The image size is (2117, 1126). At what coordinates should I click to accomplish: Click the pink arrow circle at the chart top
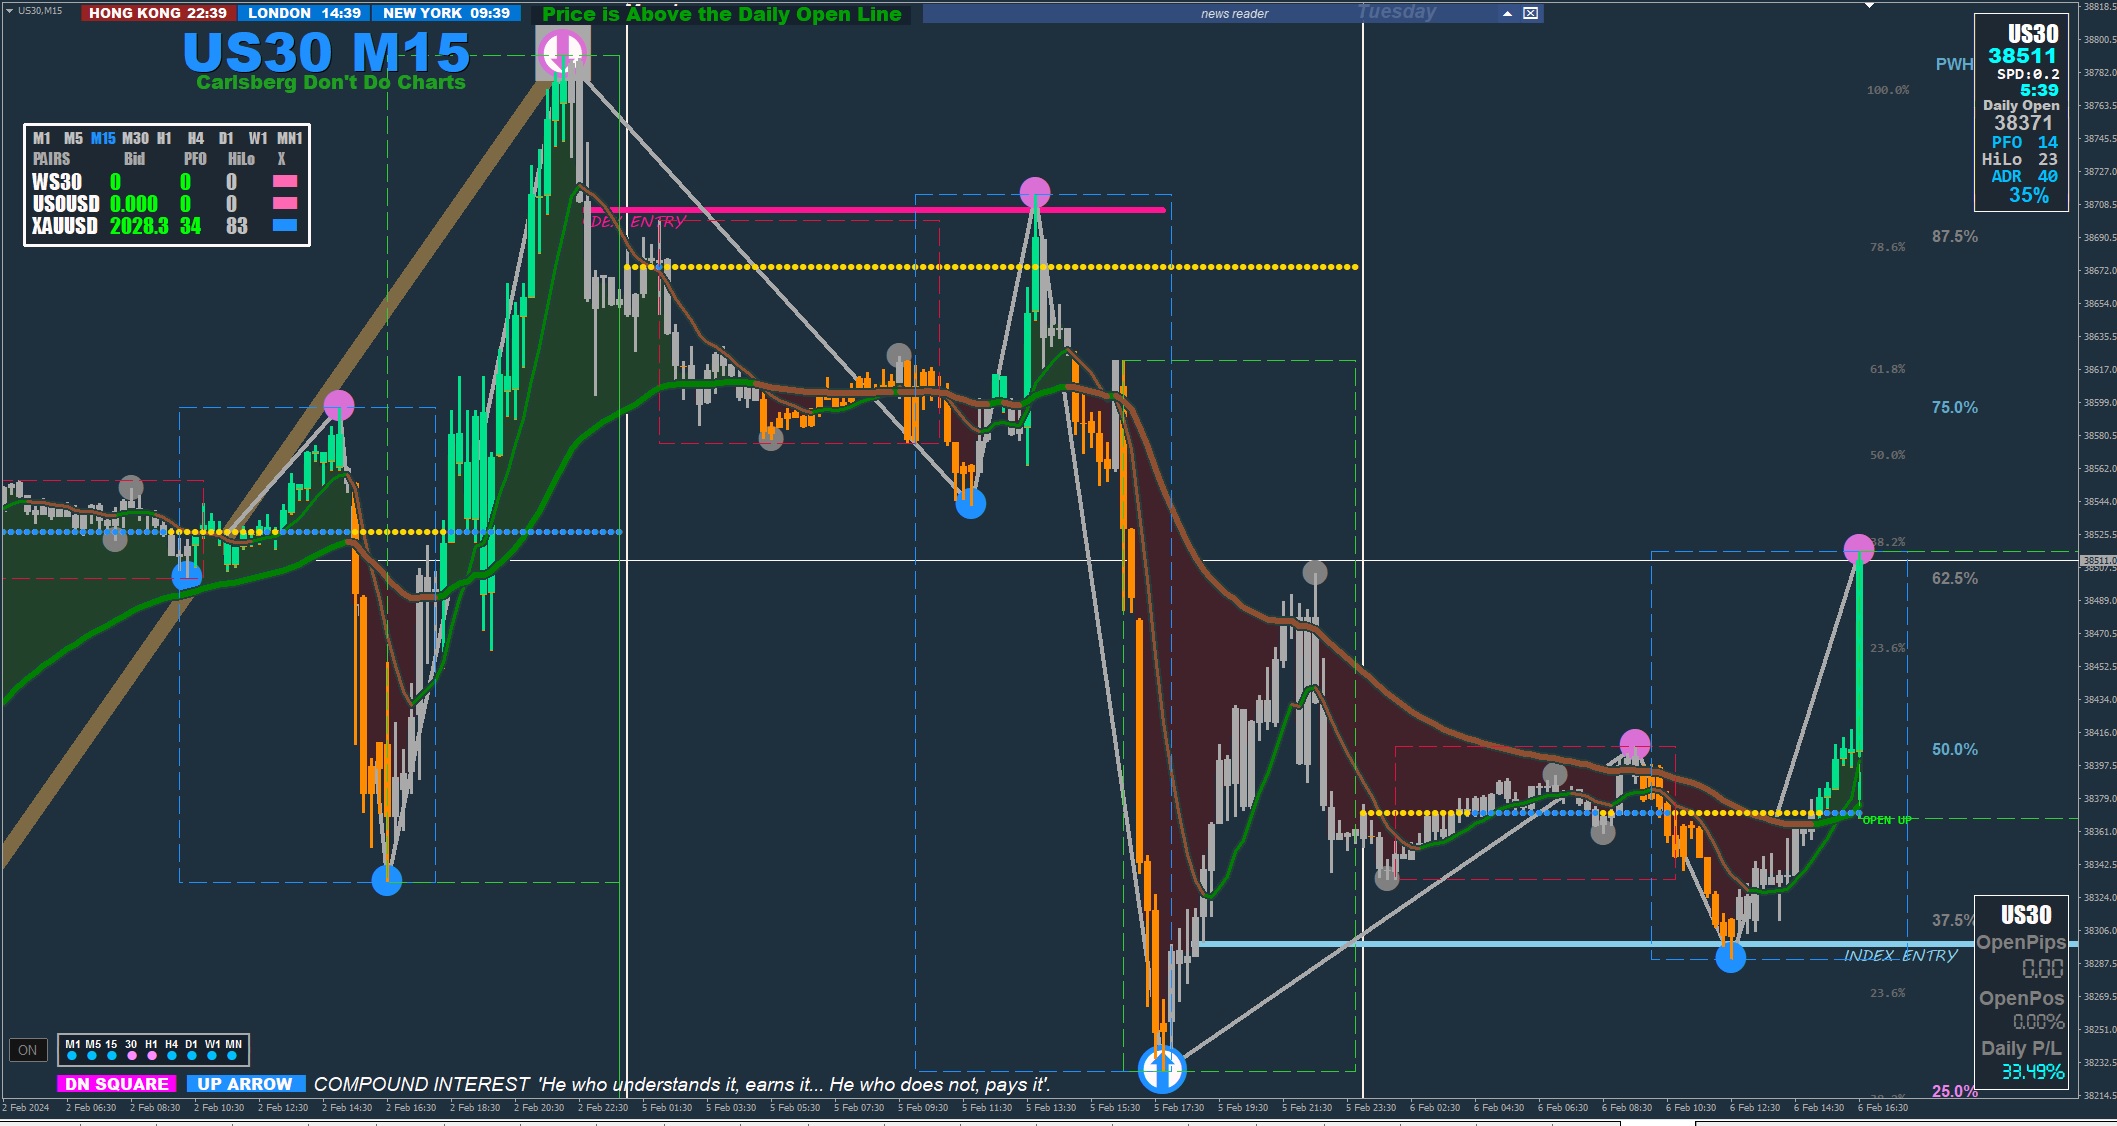(x=562, y=52)
